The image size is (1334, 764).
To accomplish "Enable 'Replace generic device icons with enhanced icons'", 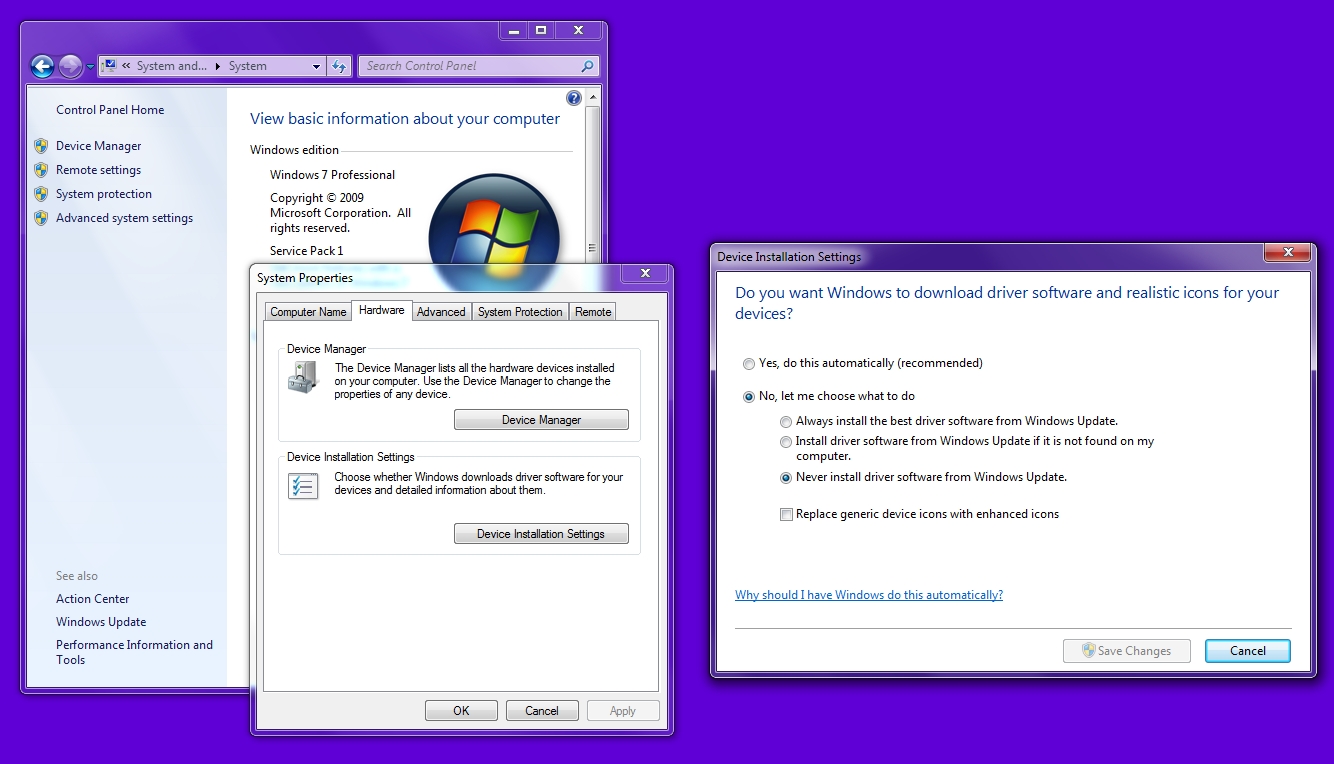I will tap(919, 514).
